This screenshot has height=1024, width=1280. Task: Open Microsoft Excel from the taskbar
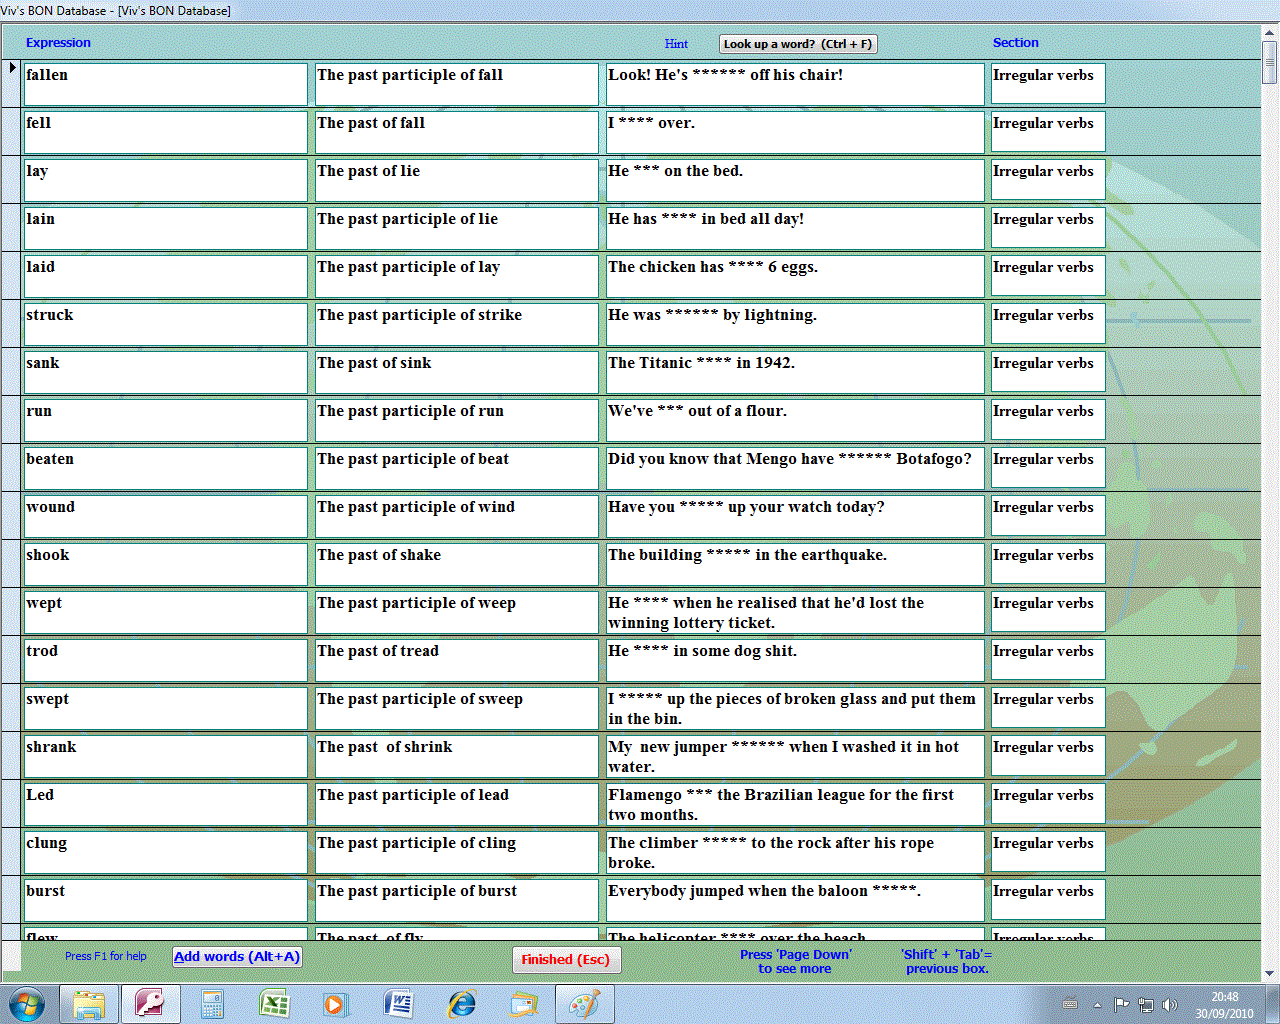click(274, 1004)
